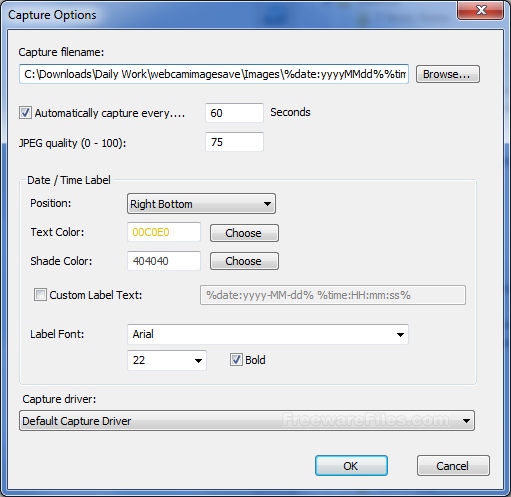Click the Shade Color hex value field
The width and height of the screenshot is (511, 497).
click(x=164, y=261)
